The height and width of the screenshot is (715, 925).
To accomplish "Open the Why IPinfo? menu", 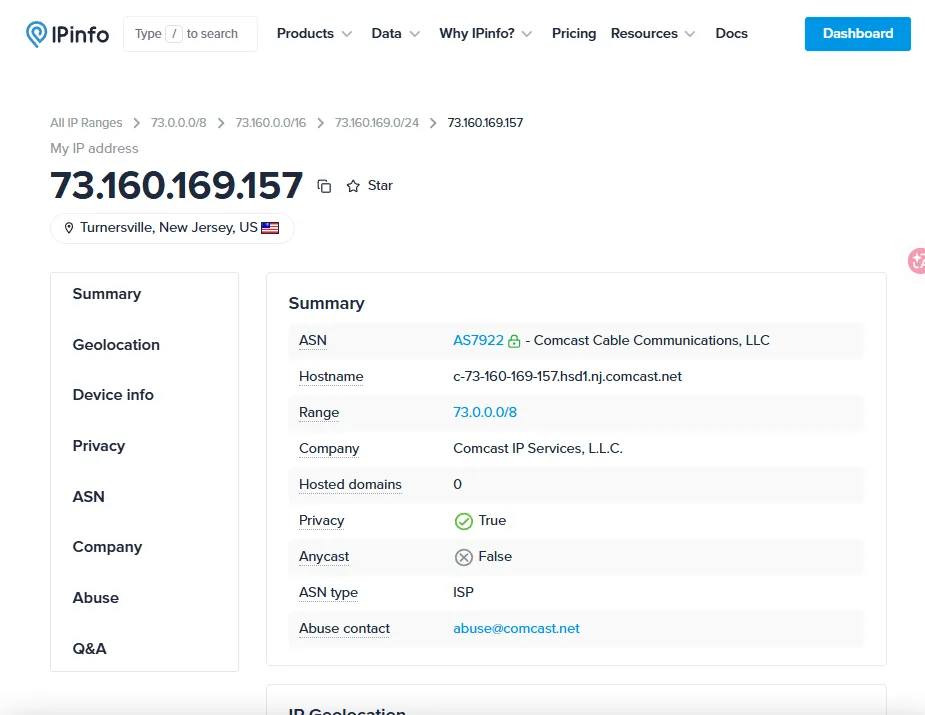I will tap(485, 33).
